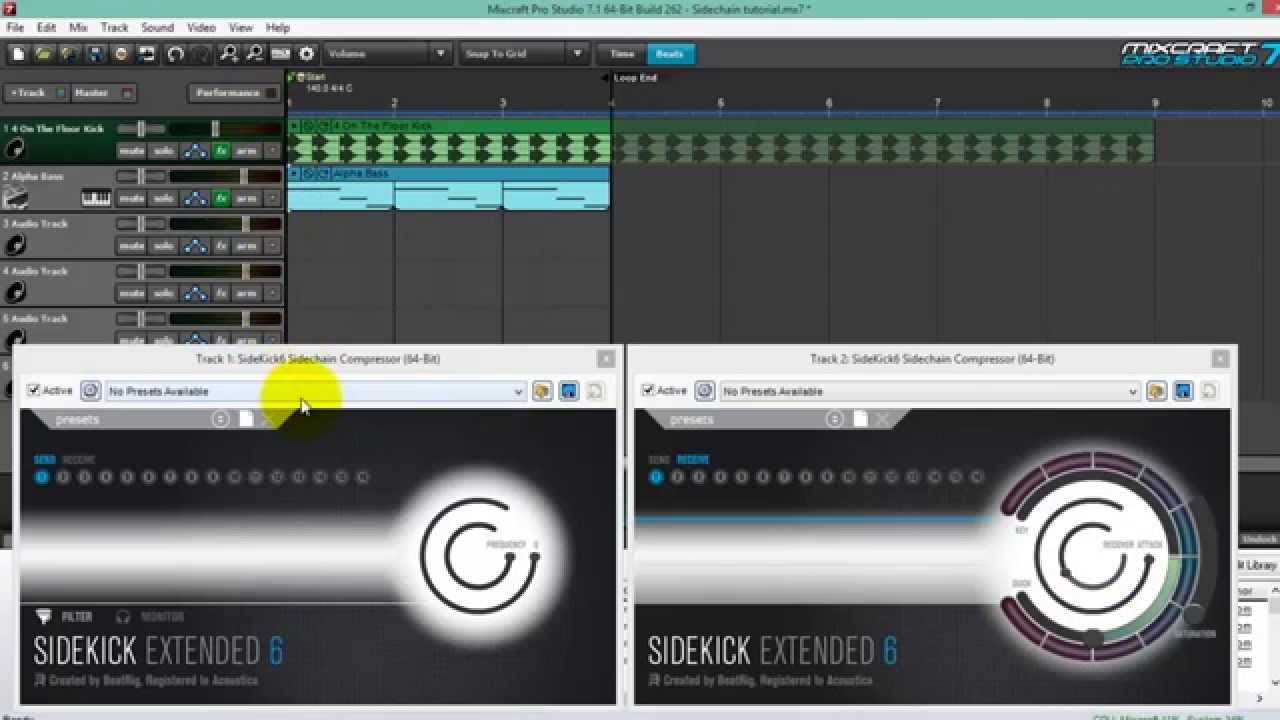Open the Edit menu
Image resolution: width=1280 pixels, height=720 pixels.
tap(46, 27)
